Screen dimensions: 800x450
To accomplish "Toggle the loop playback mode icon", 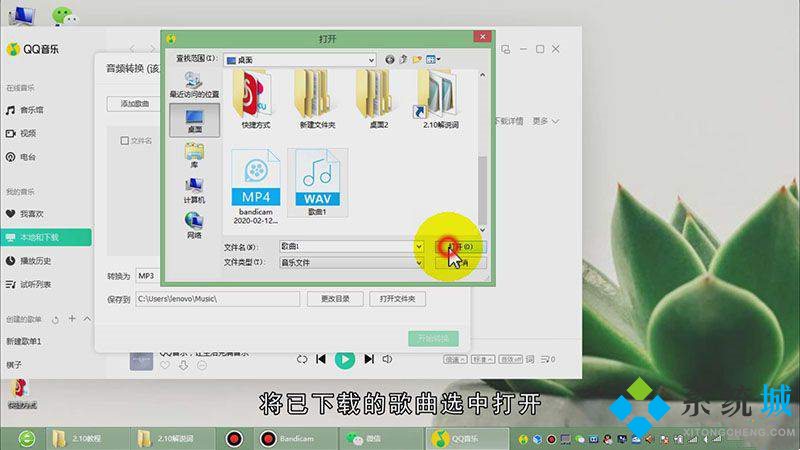I will click(x=302, y=359).
